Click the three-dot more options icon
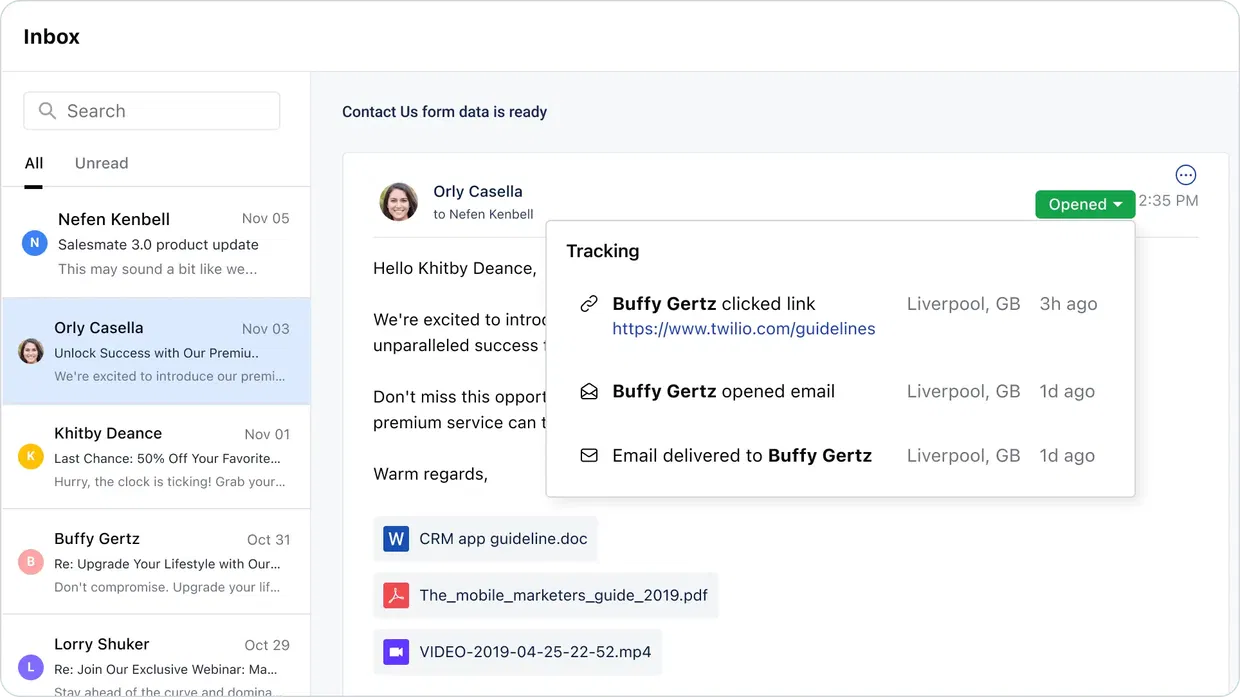The height and width of the screenshot is (697, 1240). coord(1185,174)
